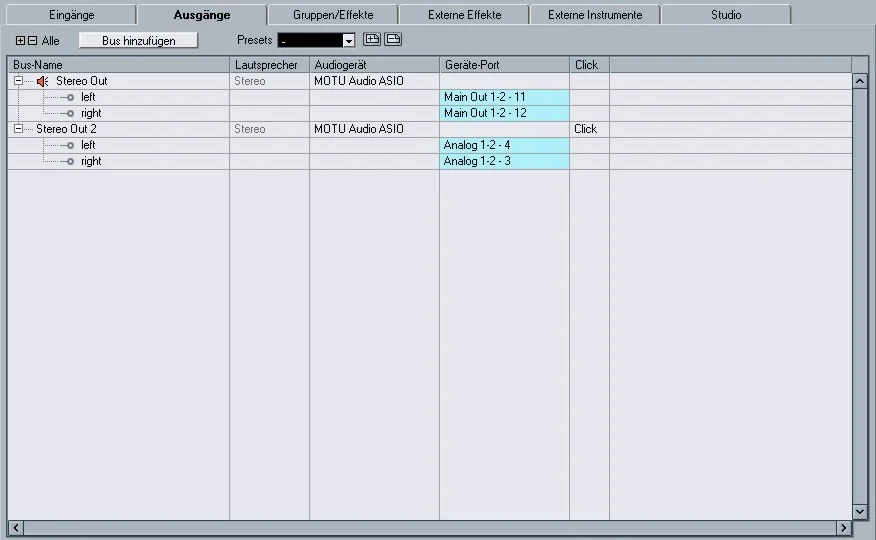This screenshot has height=540, width=876.
Task: Open audio device menu for Stereo Out
Action: coord(374,81)
